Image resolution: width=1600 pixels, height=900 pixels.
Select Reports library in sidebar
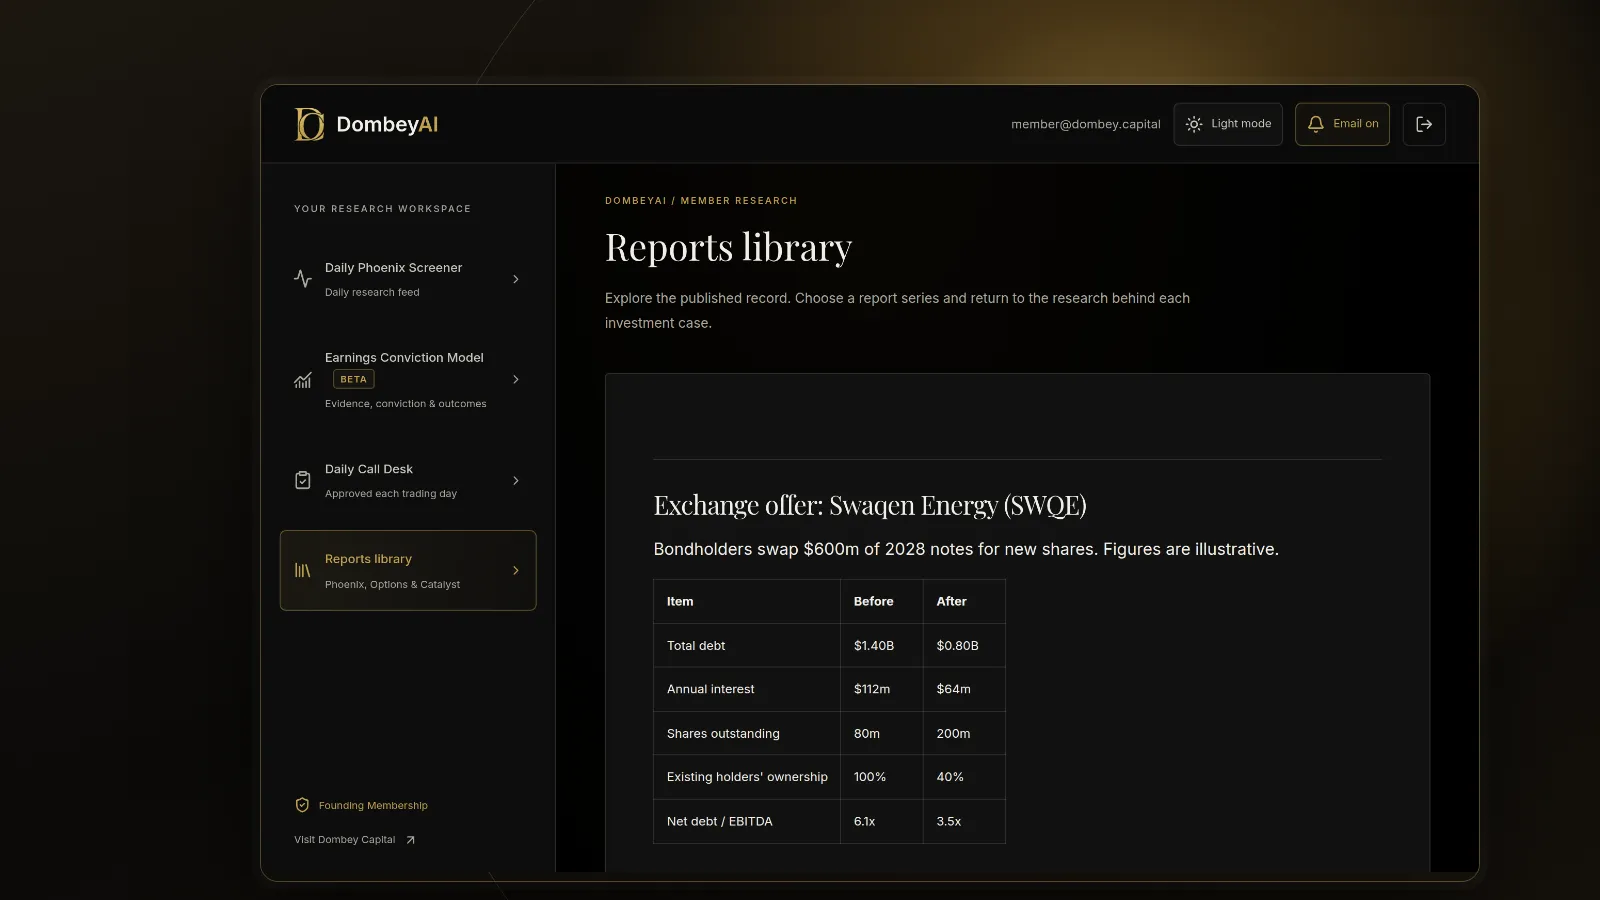point(408,570)
